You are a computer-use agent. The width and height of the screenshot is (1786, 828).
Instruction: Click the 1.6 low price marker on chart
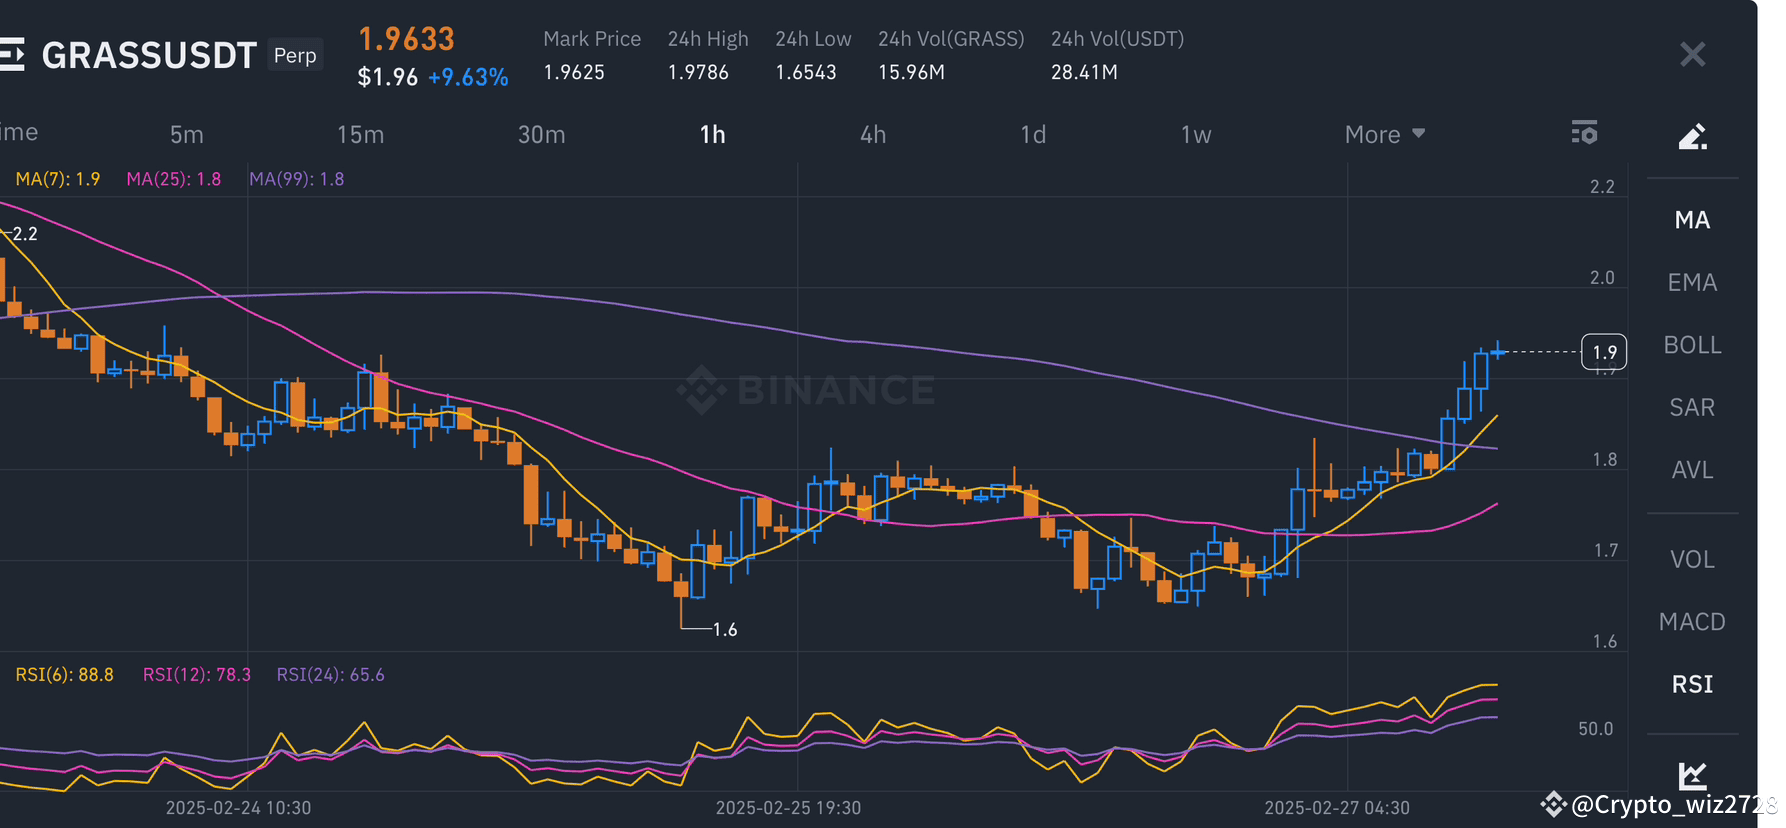pos(725,629)
